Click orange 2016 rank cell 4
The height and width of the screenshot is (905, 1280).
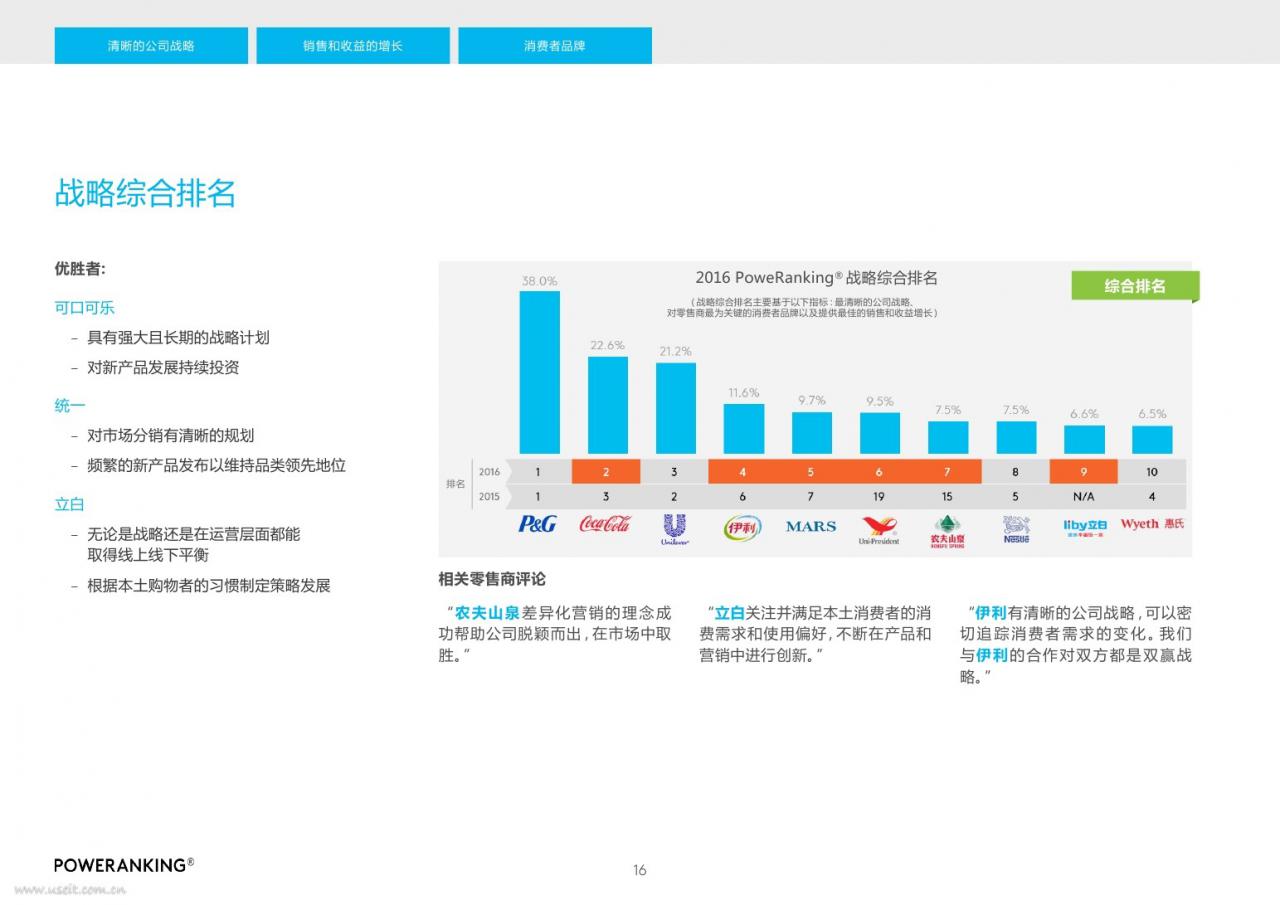pyautogui.click(x=743, y=472)
